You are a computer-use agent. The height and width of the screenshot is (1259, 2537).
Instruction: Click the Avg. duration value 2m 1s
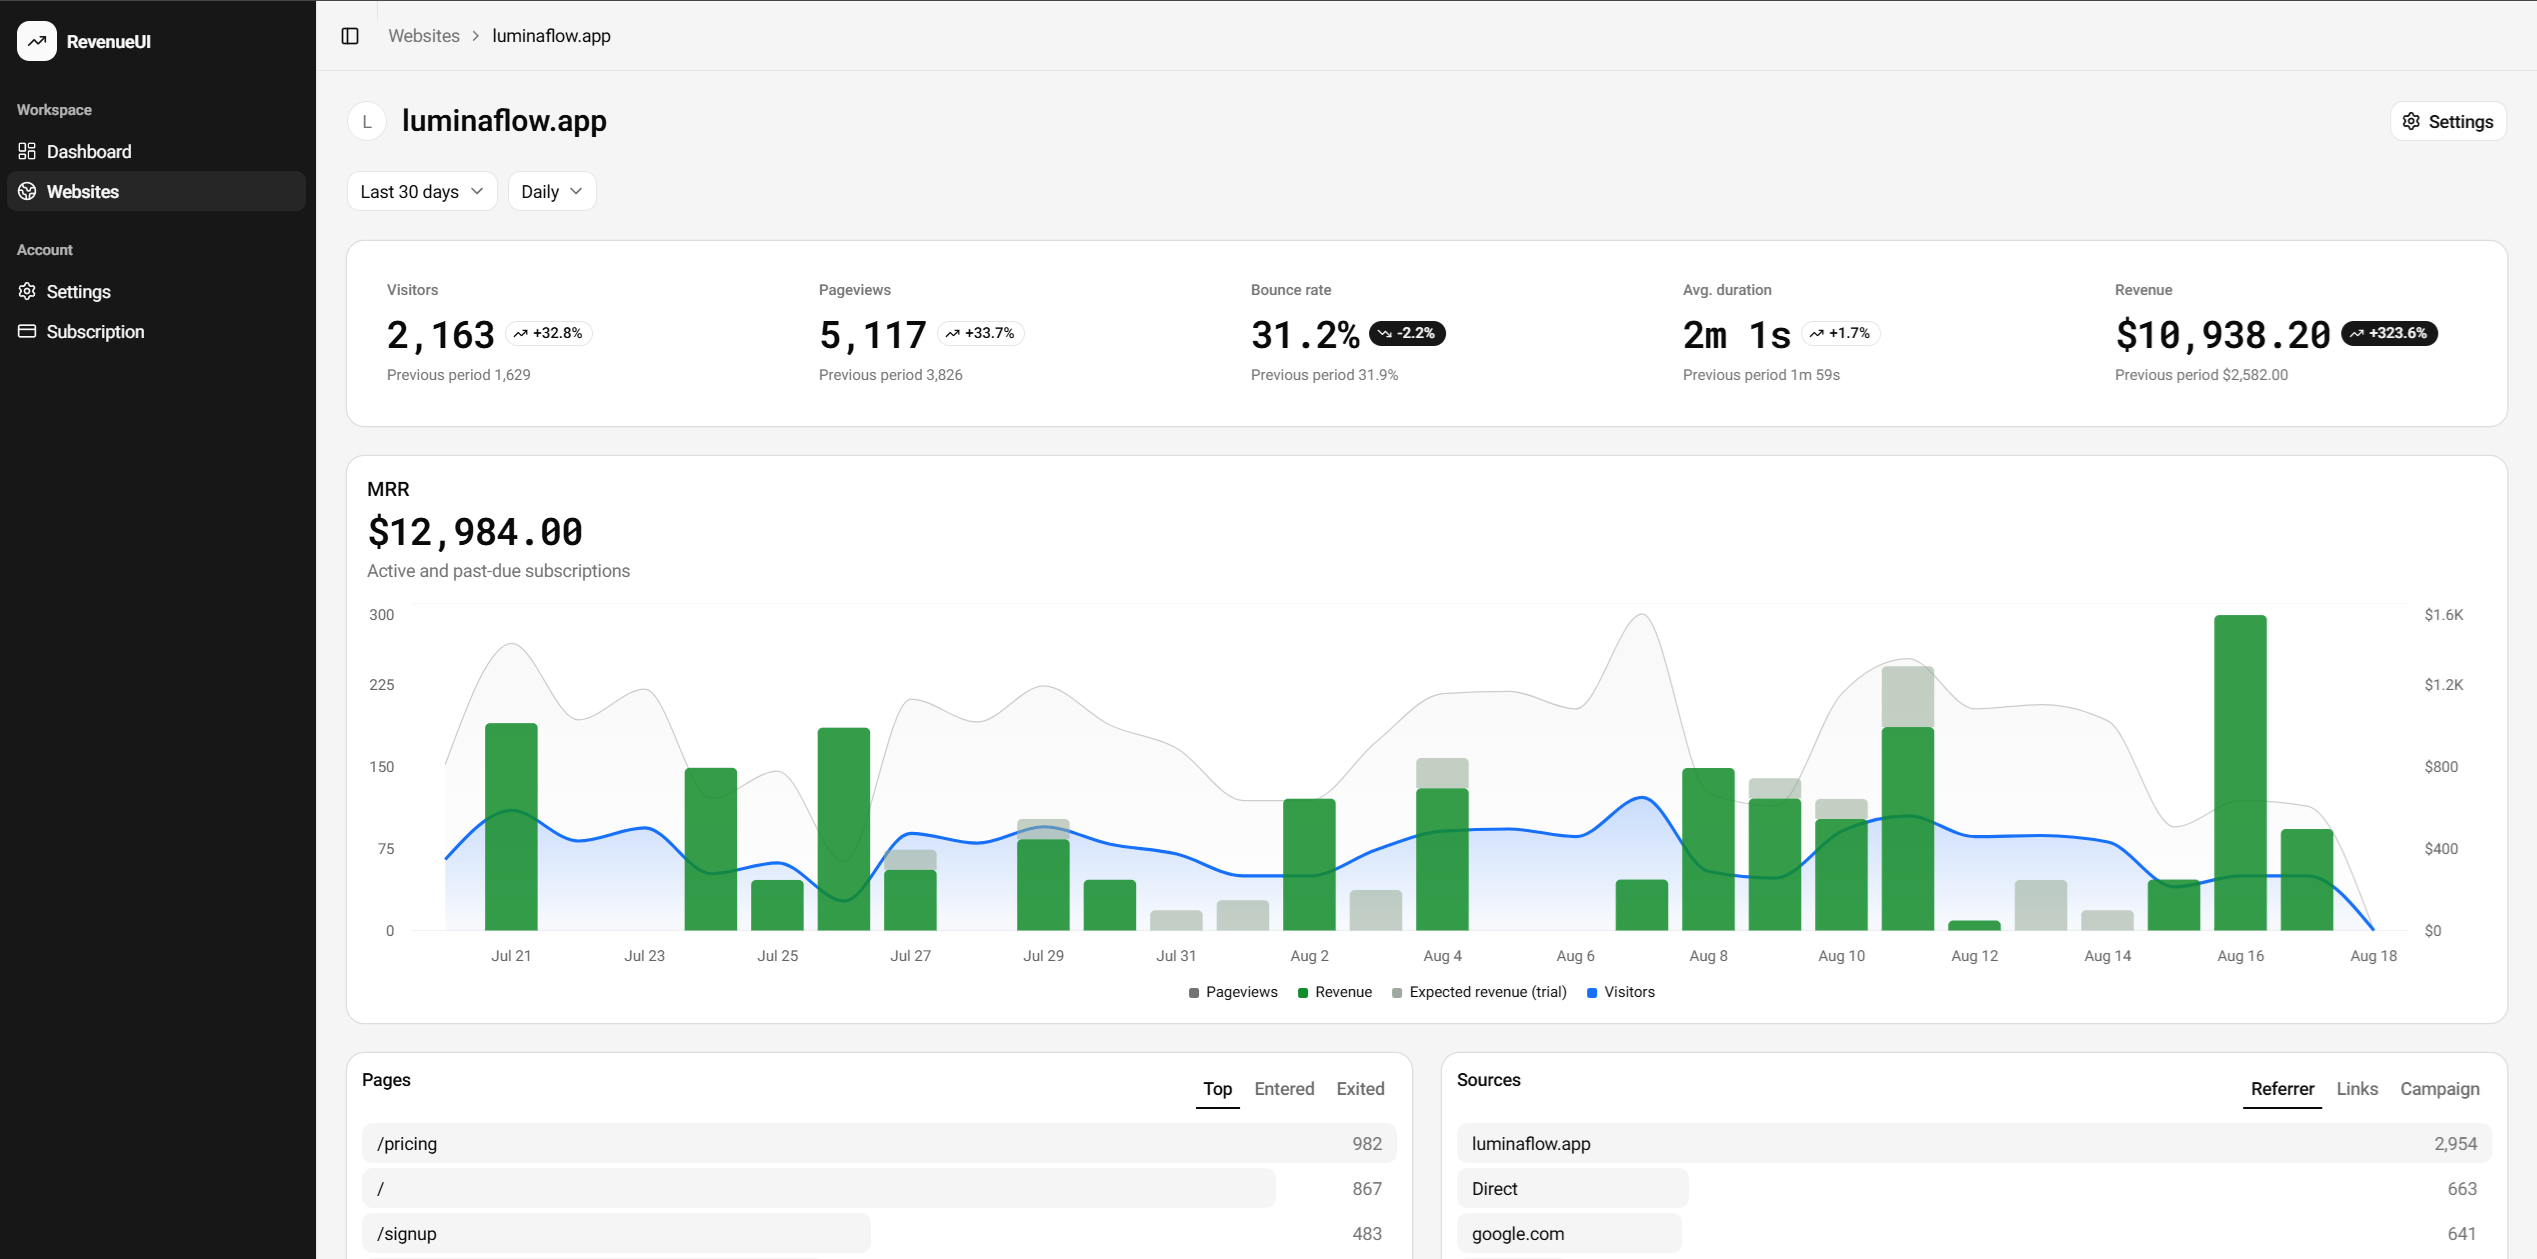[x=1737, y=335]
